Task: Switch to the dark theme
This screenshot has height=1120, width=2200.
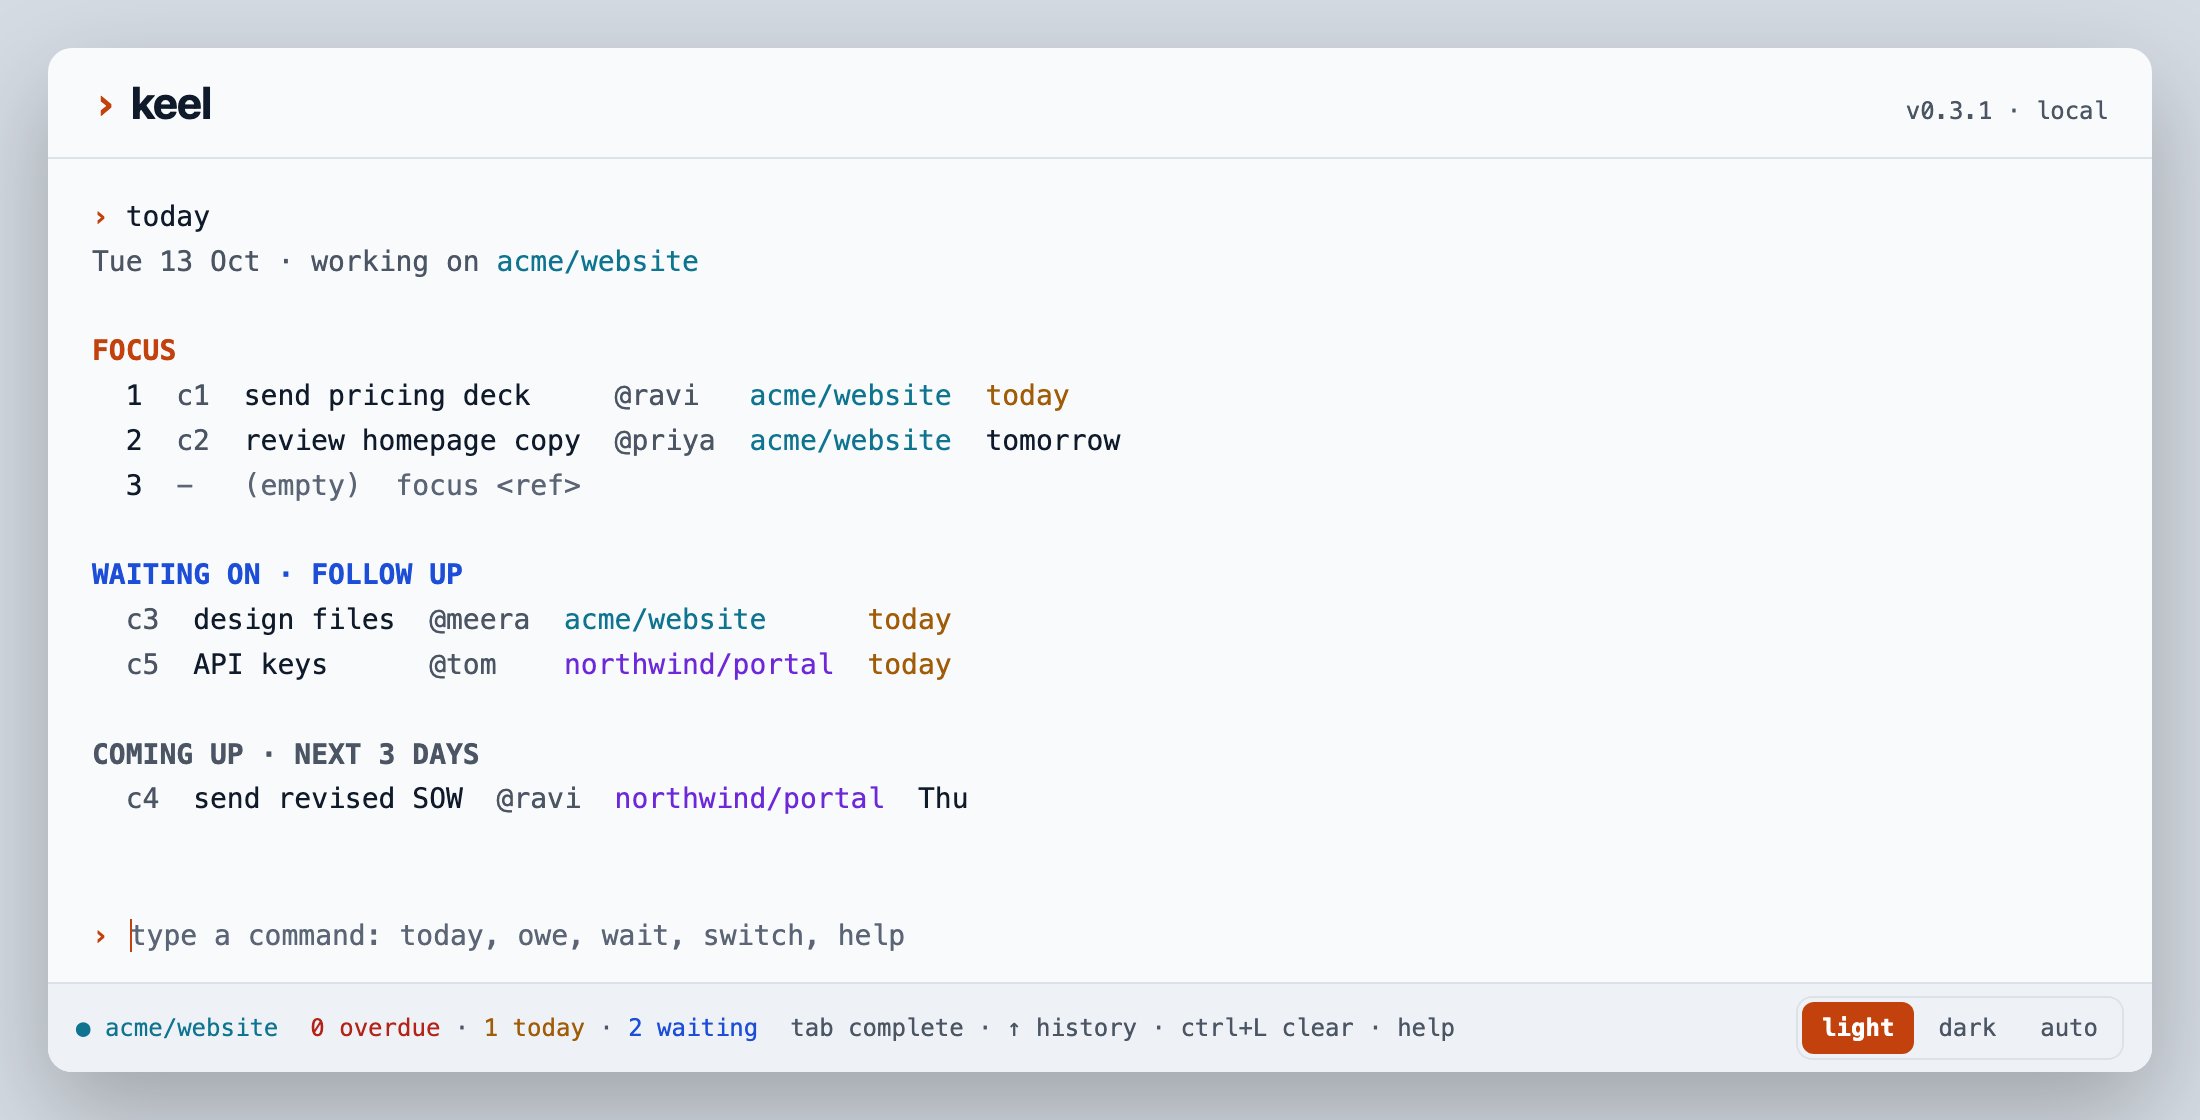Action: 1966,1027
